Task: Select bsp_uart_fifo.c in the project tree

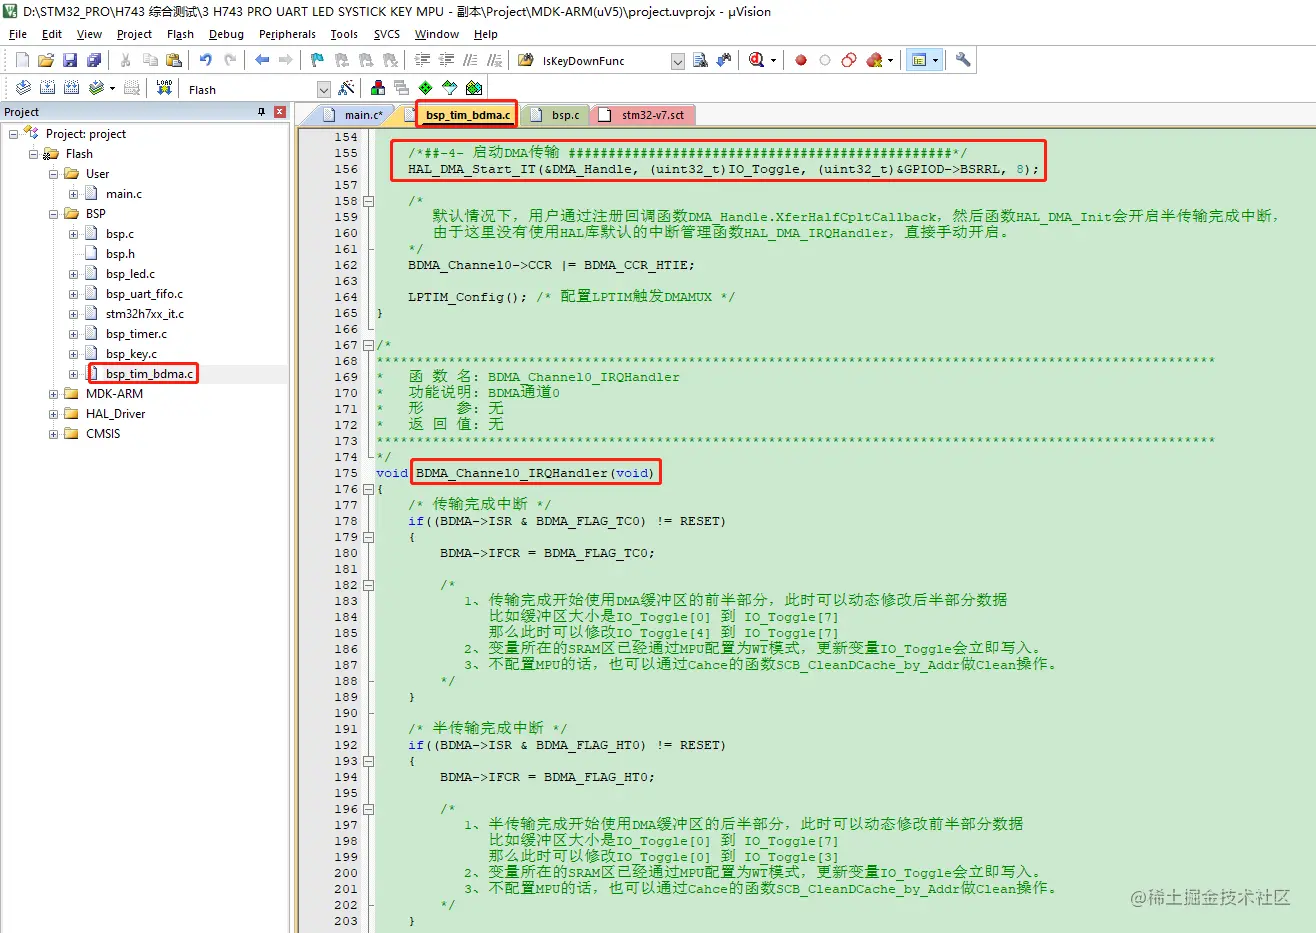Action: click(x=144, y=294)
